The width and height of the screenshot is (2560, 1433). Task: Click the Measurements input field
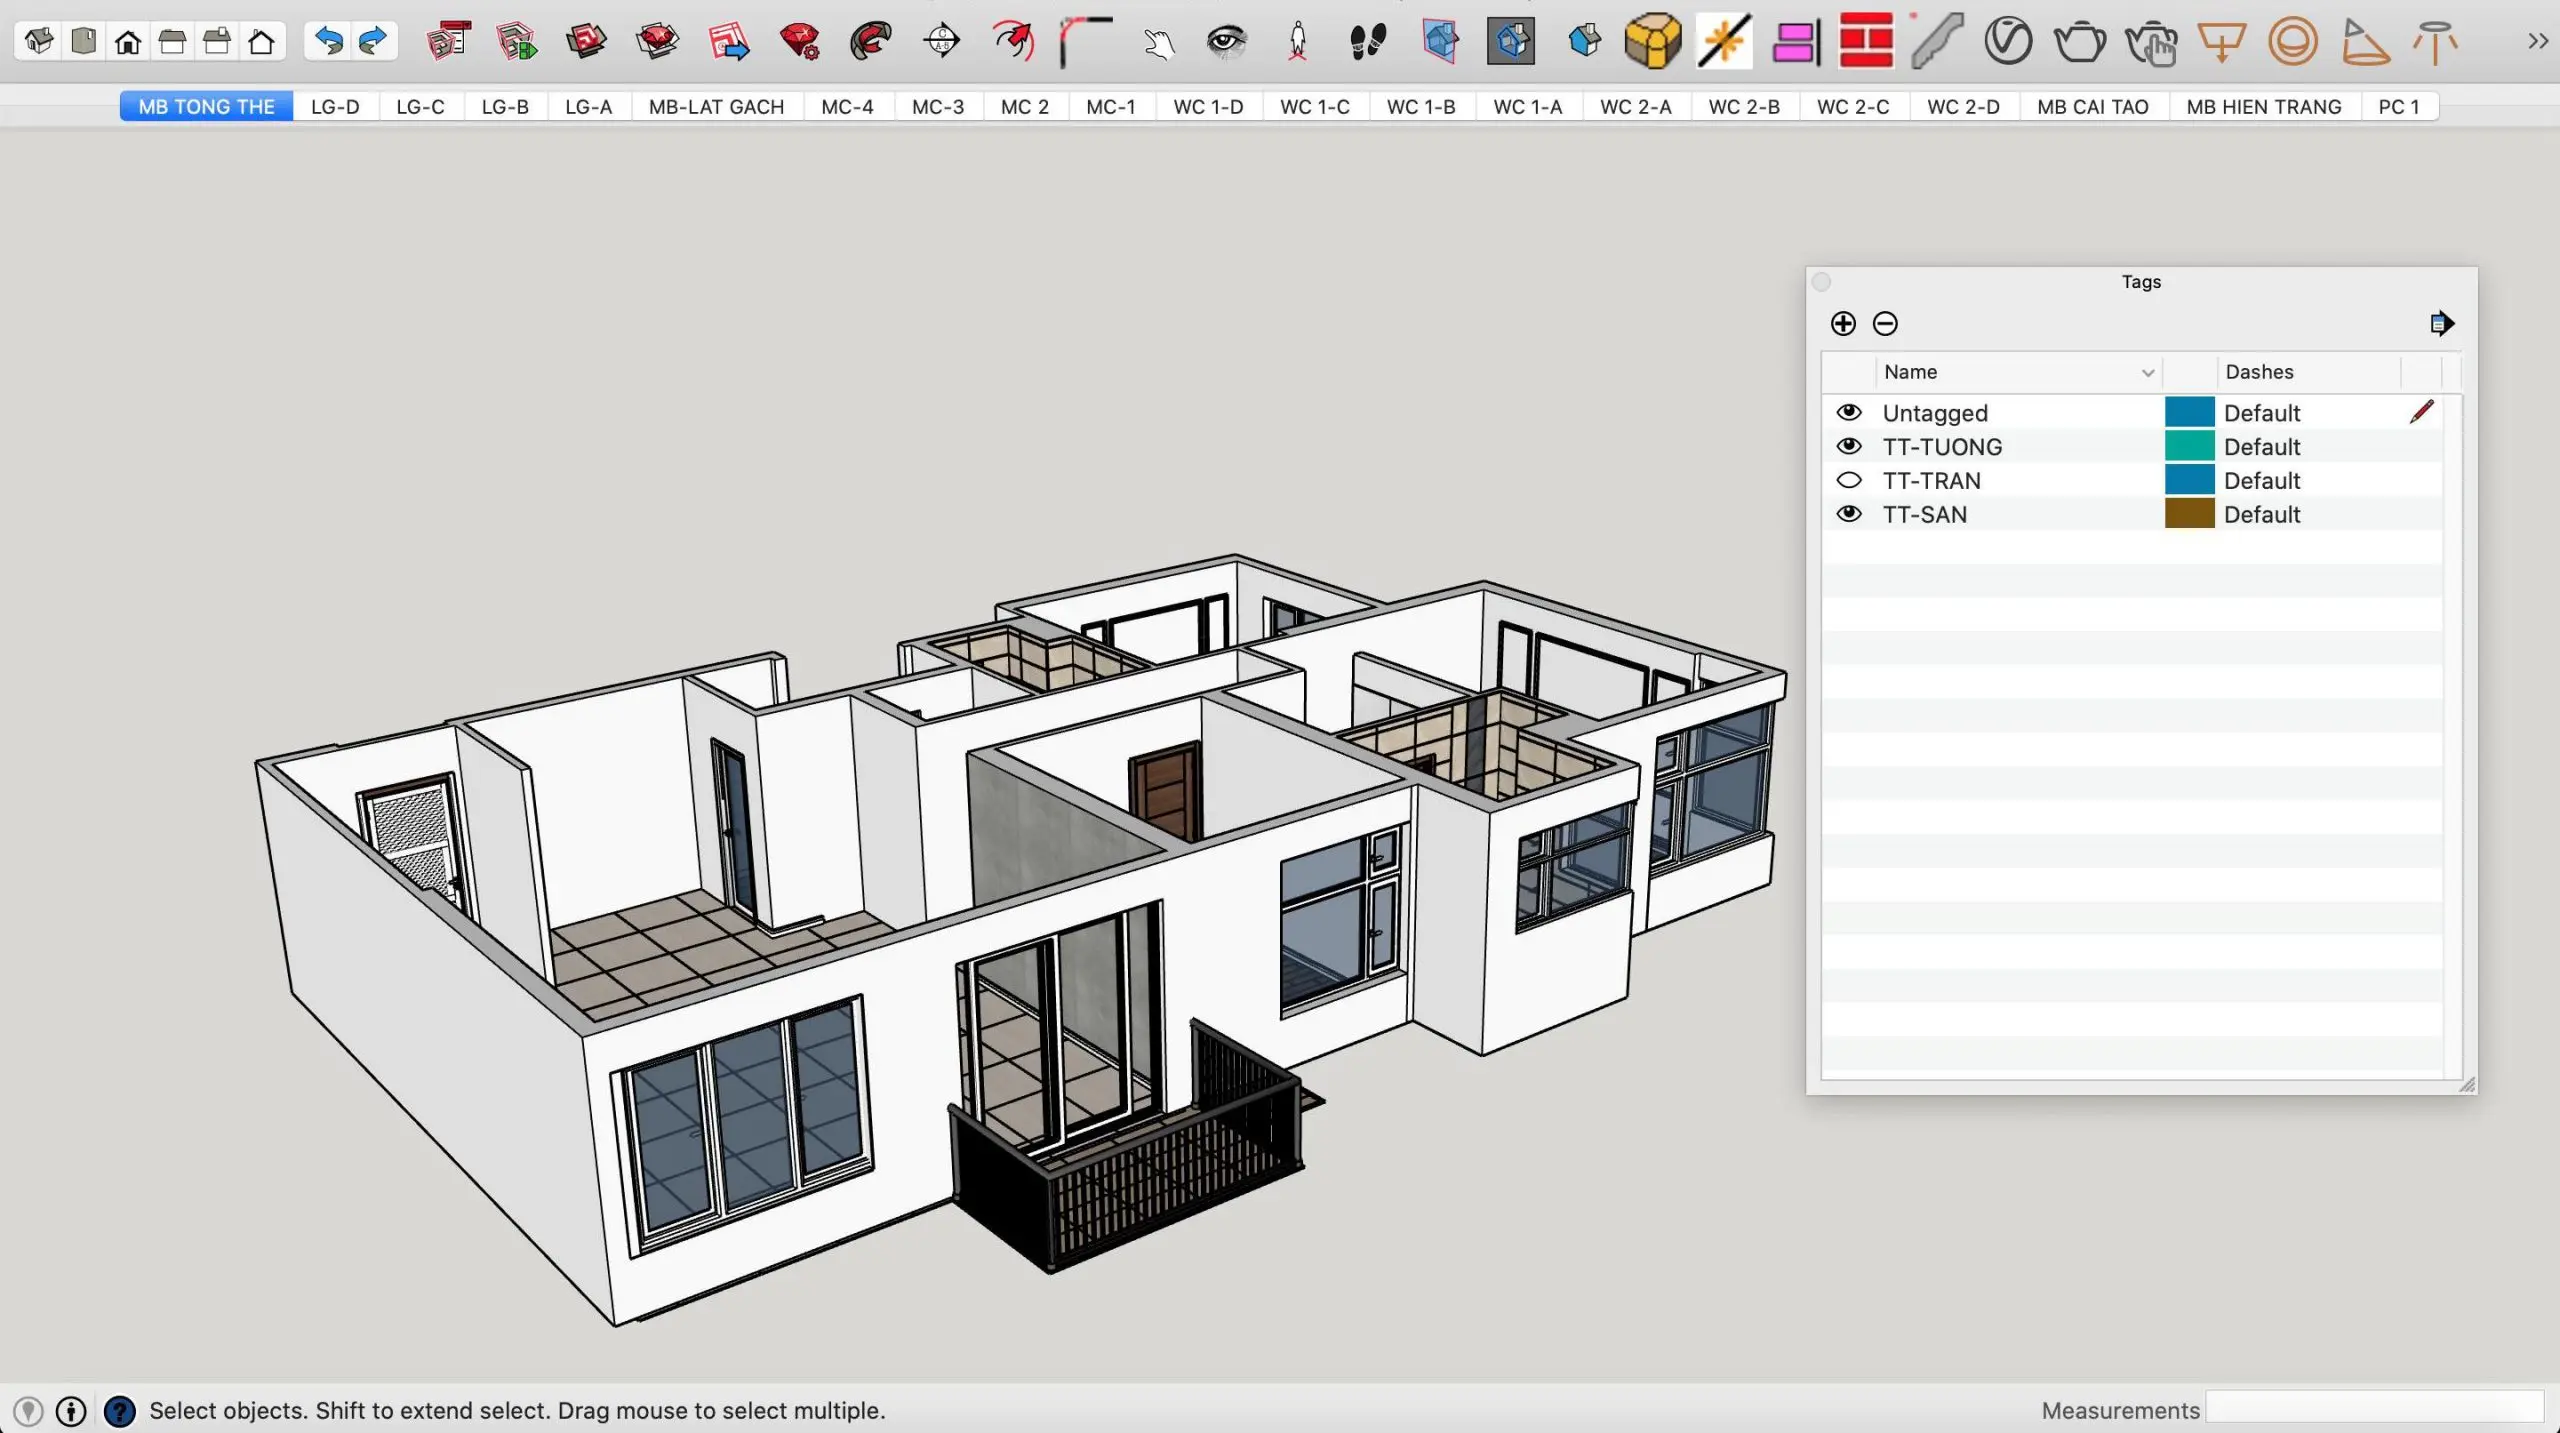2374,1408
